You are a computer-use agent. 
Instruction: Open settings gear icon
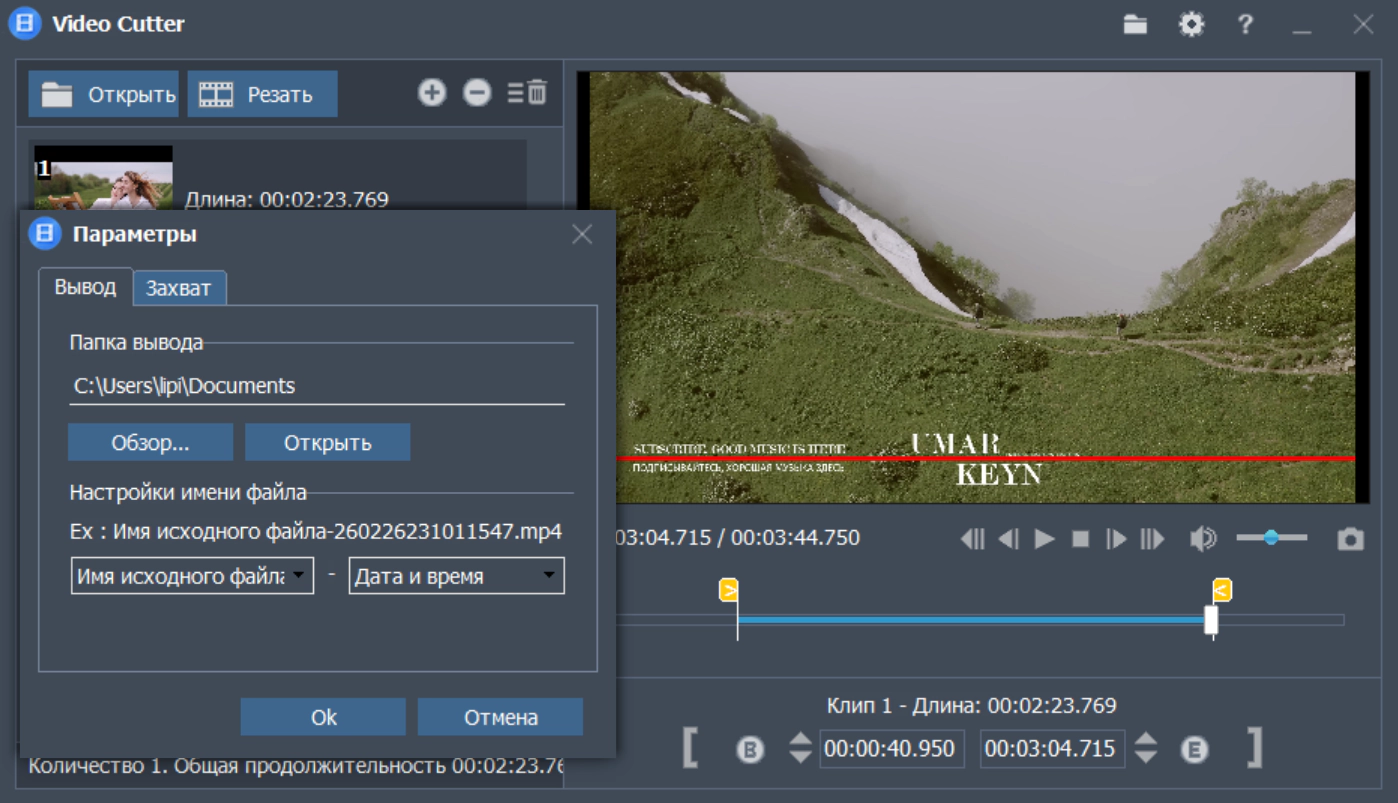(1191, 25)
